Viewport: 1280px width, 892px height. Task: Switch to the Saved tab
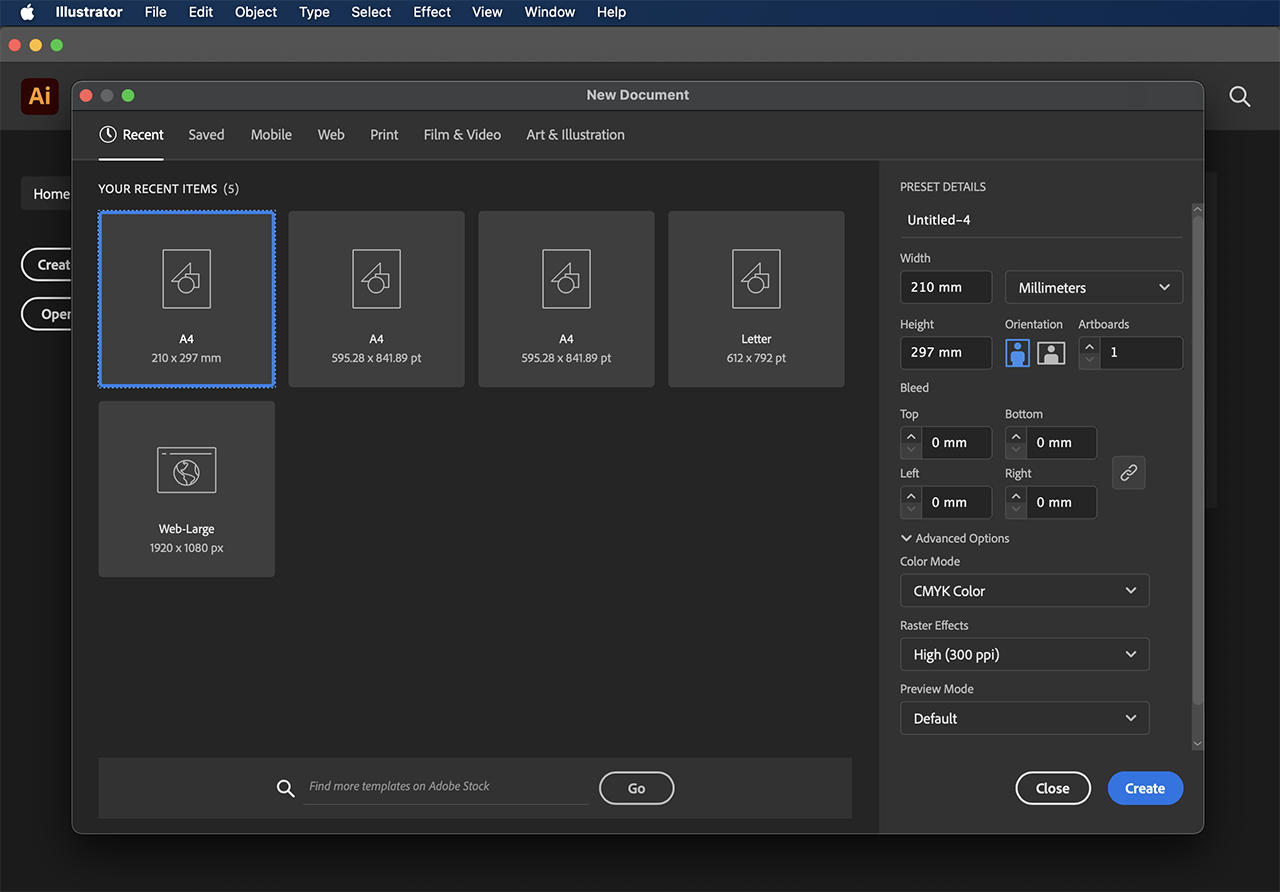point(206,134)
